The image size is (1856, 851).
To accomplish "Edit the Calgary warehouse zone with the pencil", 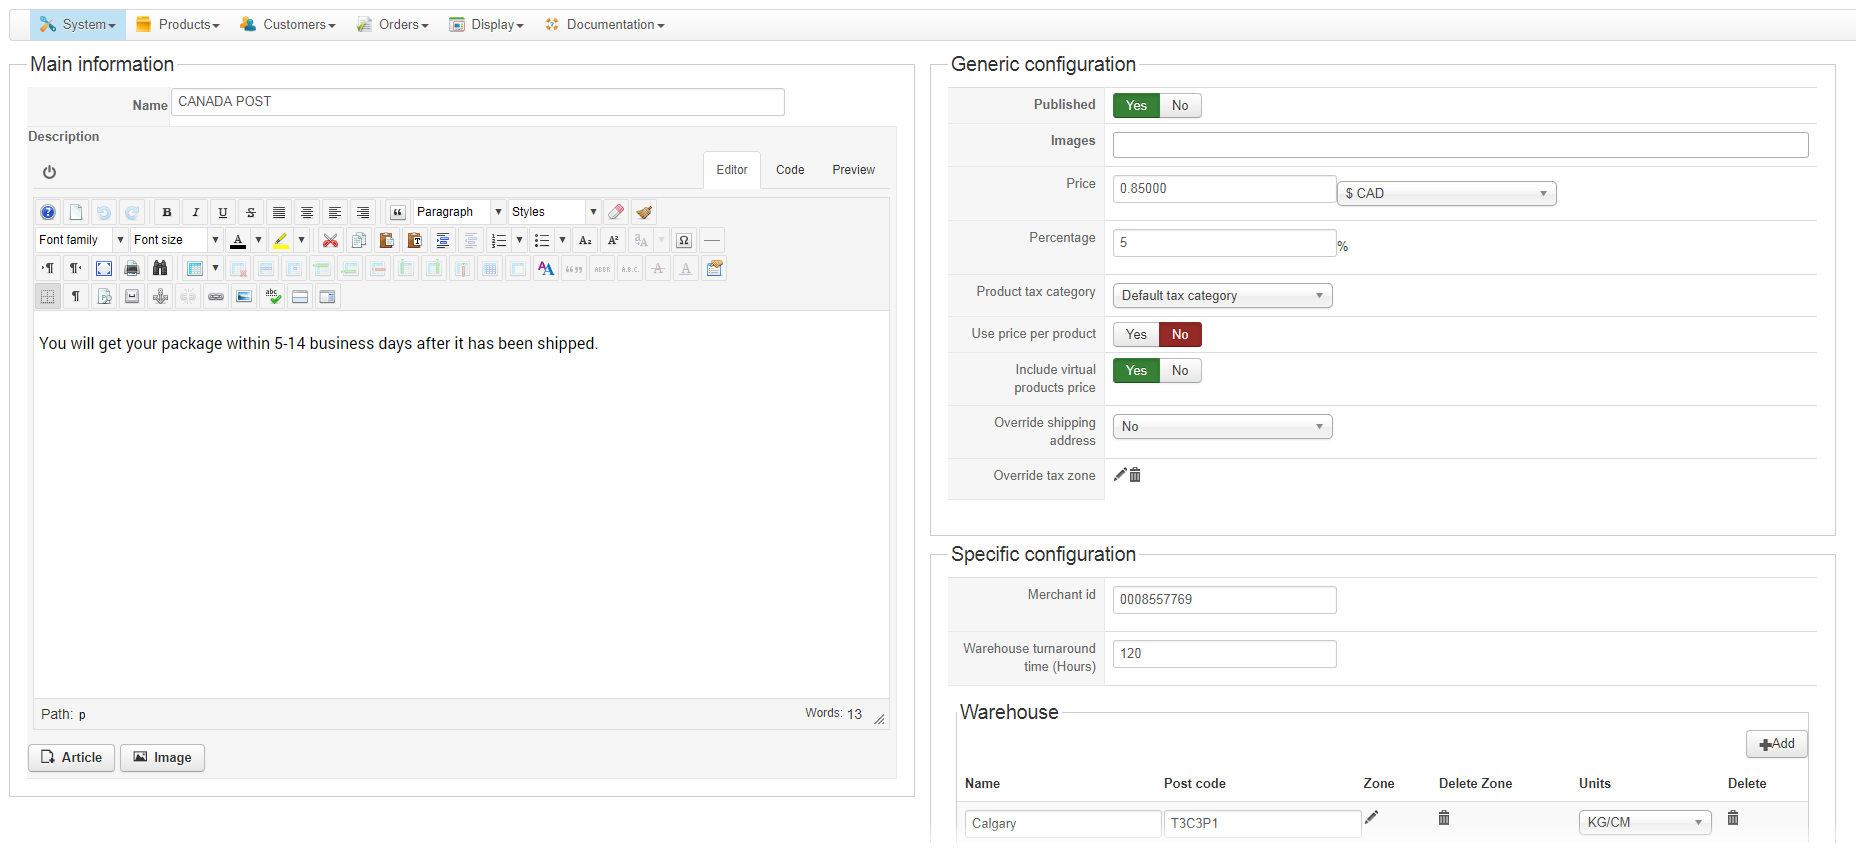I will [1372, 818].
